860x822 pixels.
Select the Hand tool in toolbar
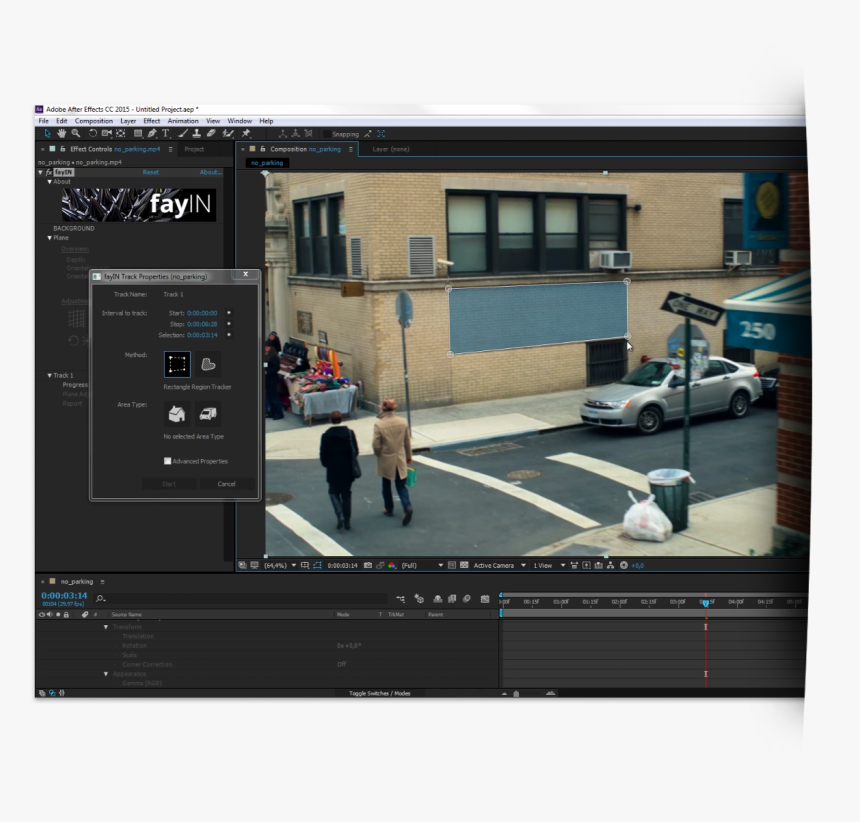pos(61,133)
